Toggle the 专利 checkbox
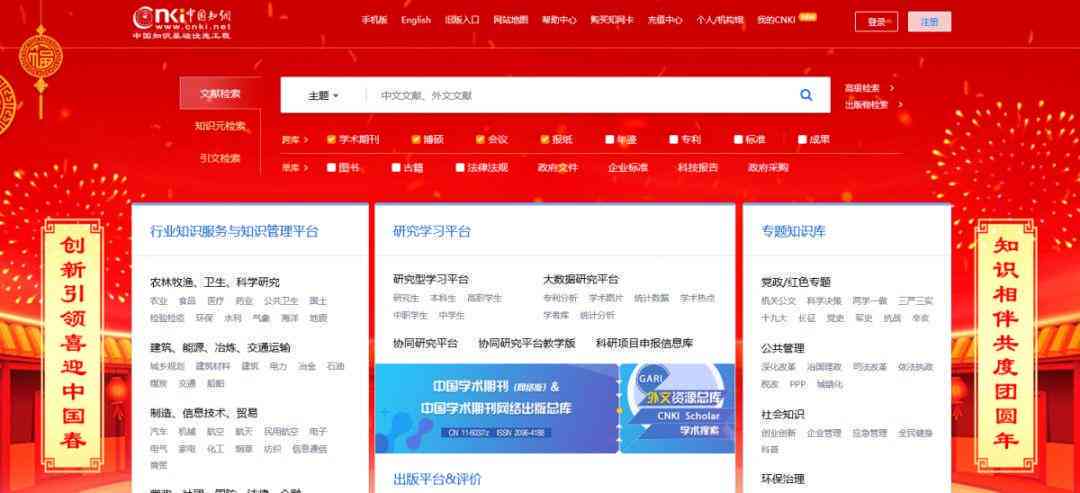 (674, 140)
